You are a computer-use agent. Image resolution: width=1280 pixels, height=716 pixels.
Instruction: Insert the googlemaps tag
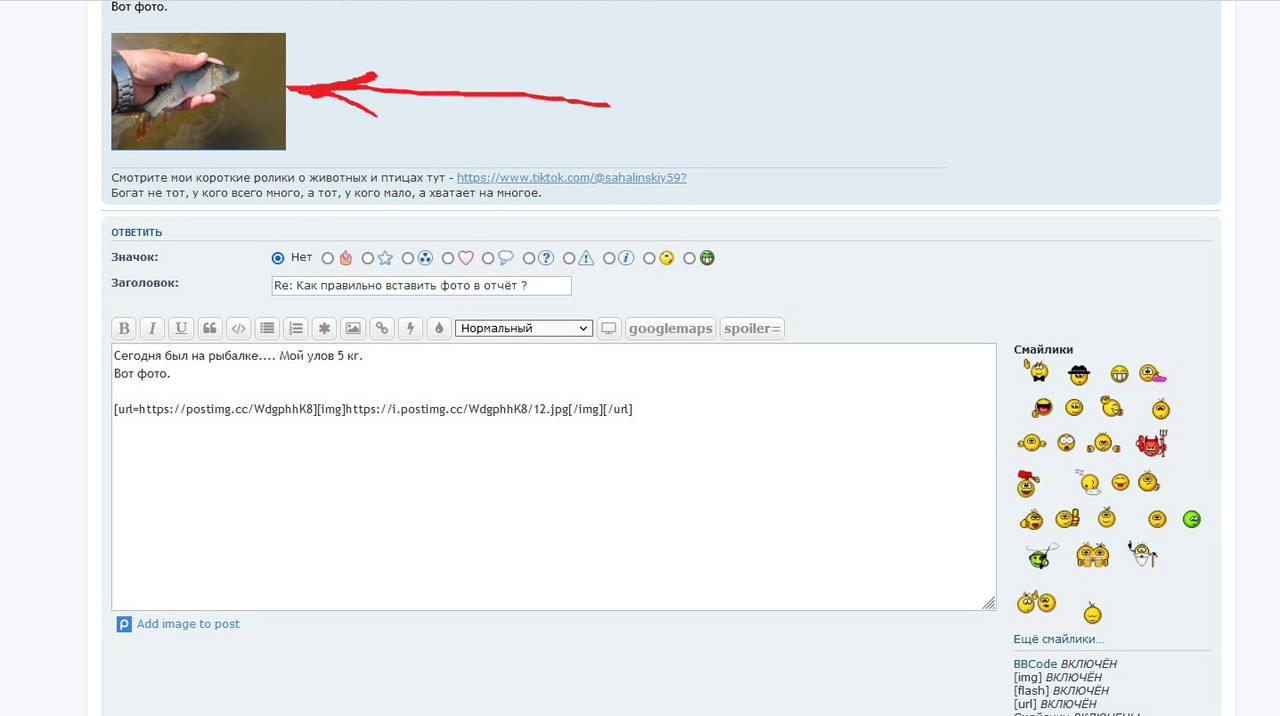671,328
